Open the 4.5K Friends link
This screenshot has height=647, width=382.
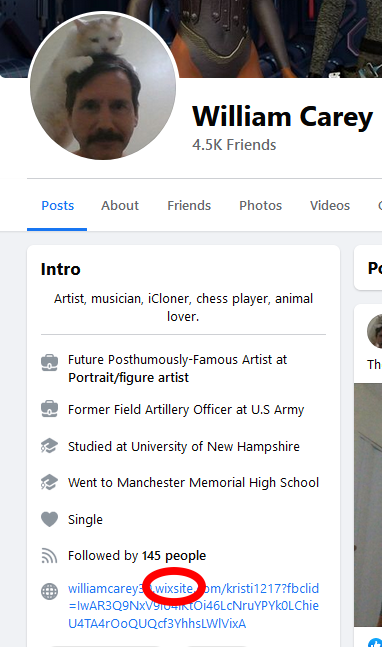point(234,145)
